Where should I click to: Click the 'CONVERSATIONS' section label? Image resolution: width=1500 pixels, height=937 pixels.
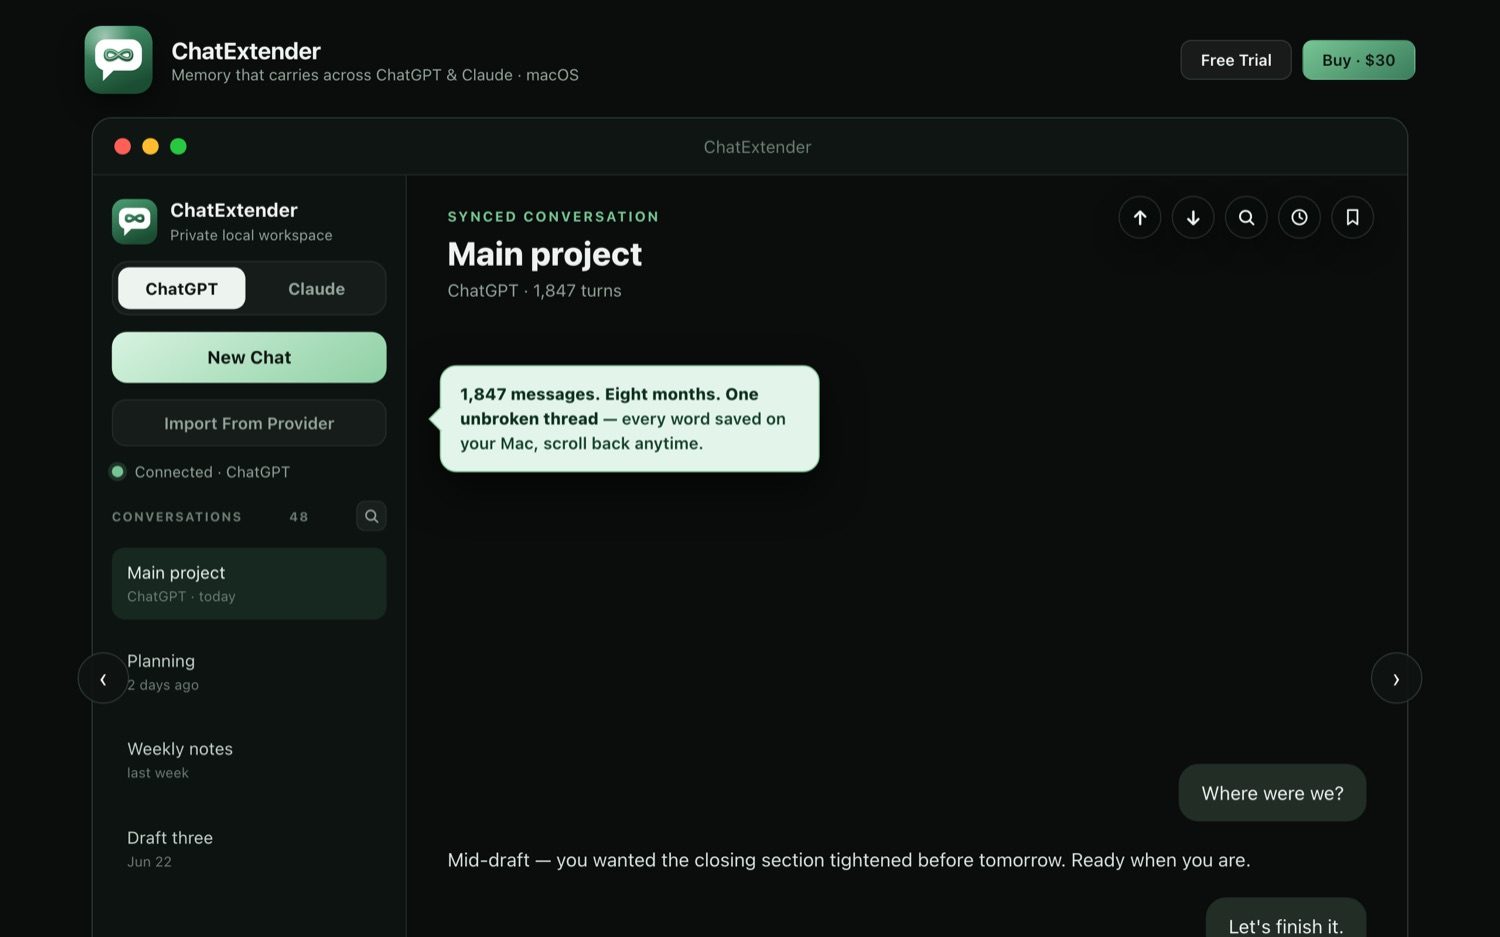pos(177,517)
